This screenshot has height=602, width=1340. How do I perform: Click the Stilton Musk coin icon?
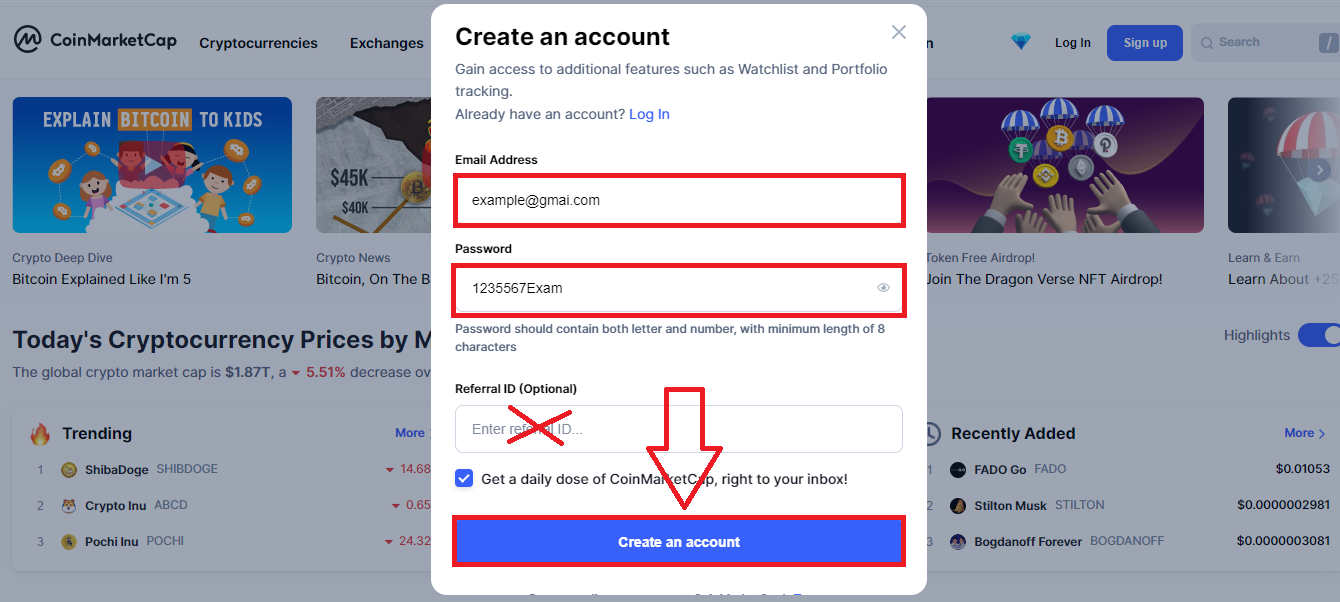coord(958,506)
